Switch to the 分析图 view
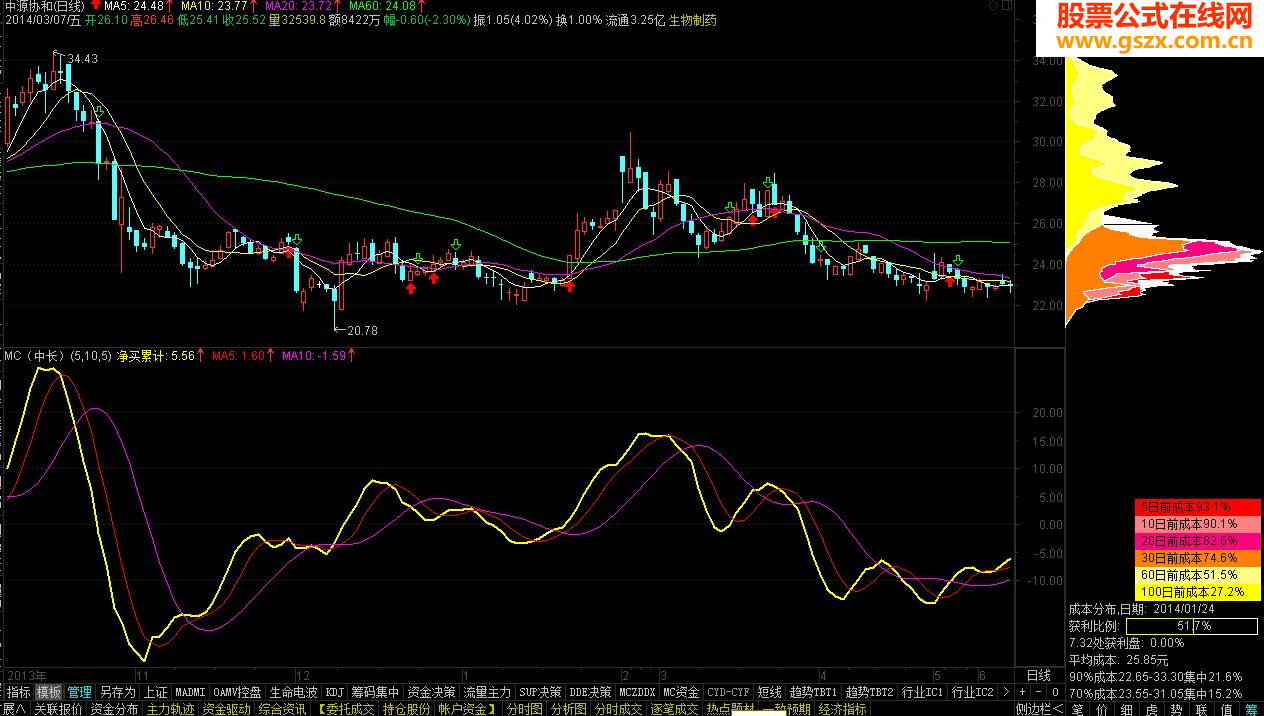1264x716 pixels. coord(568,709)
